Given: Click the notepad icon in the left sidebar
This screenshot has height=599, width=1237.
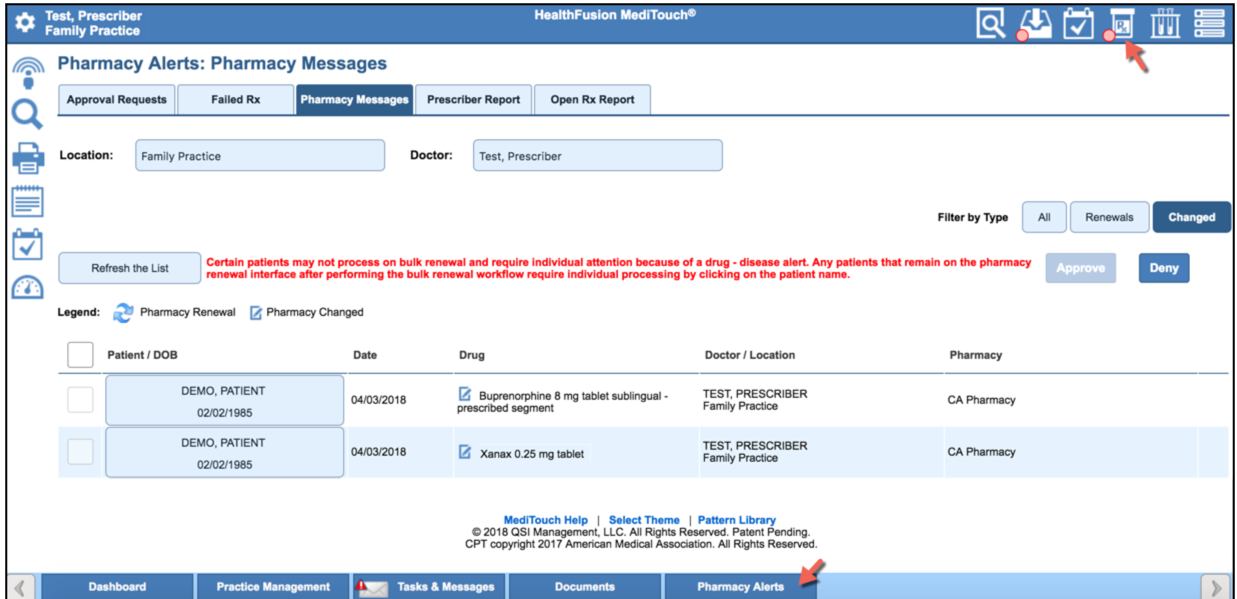Looking at the screenshot, I should coord(28,201).
